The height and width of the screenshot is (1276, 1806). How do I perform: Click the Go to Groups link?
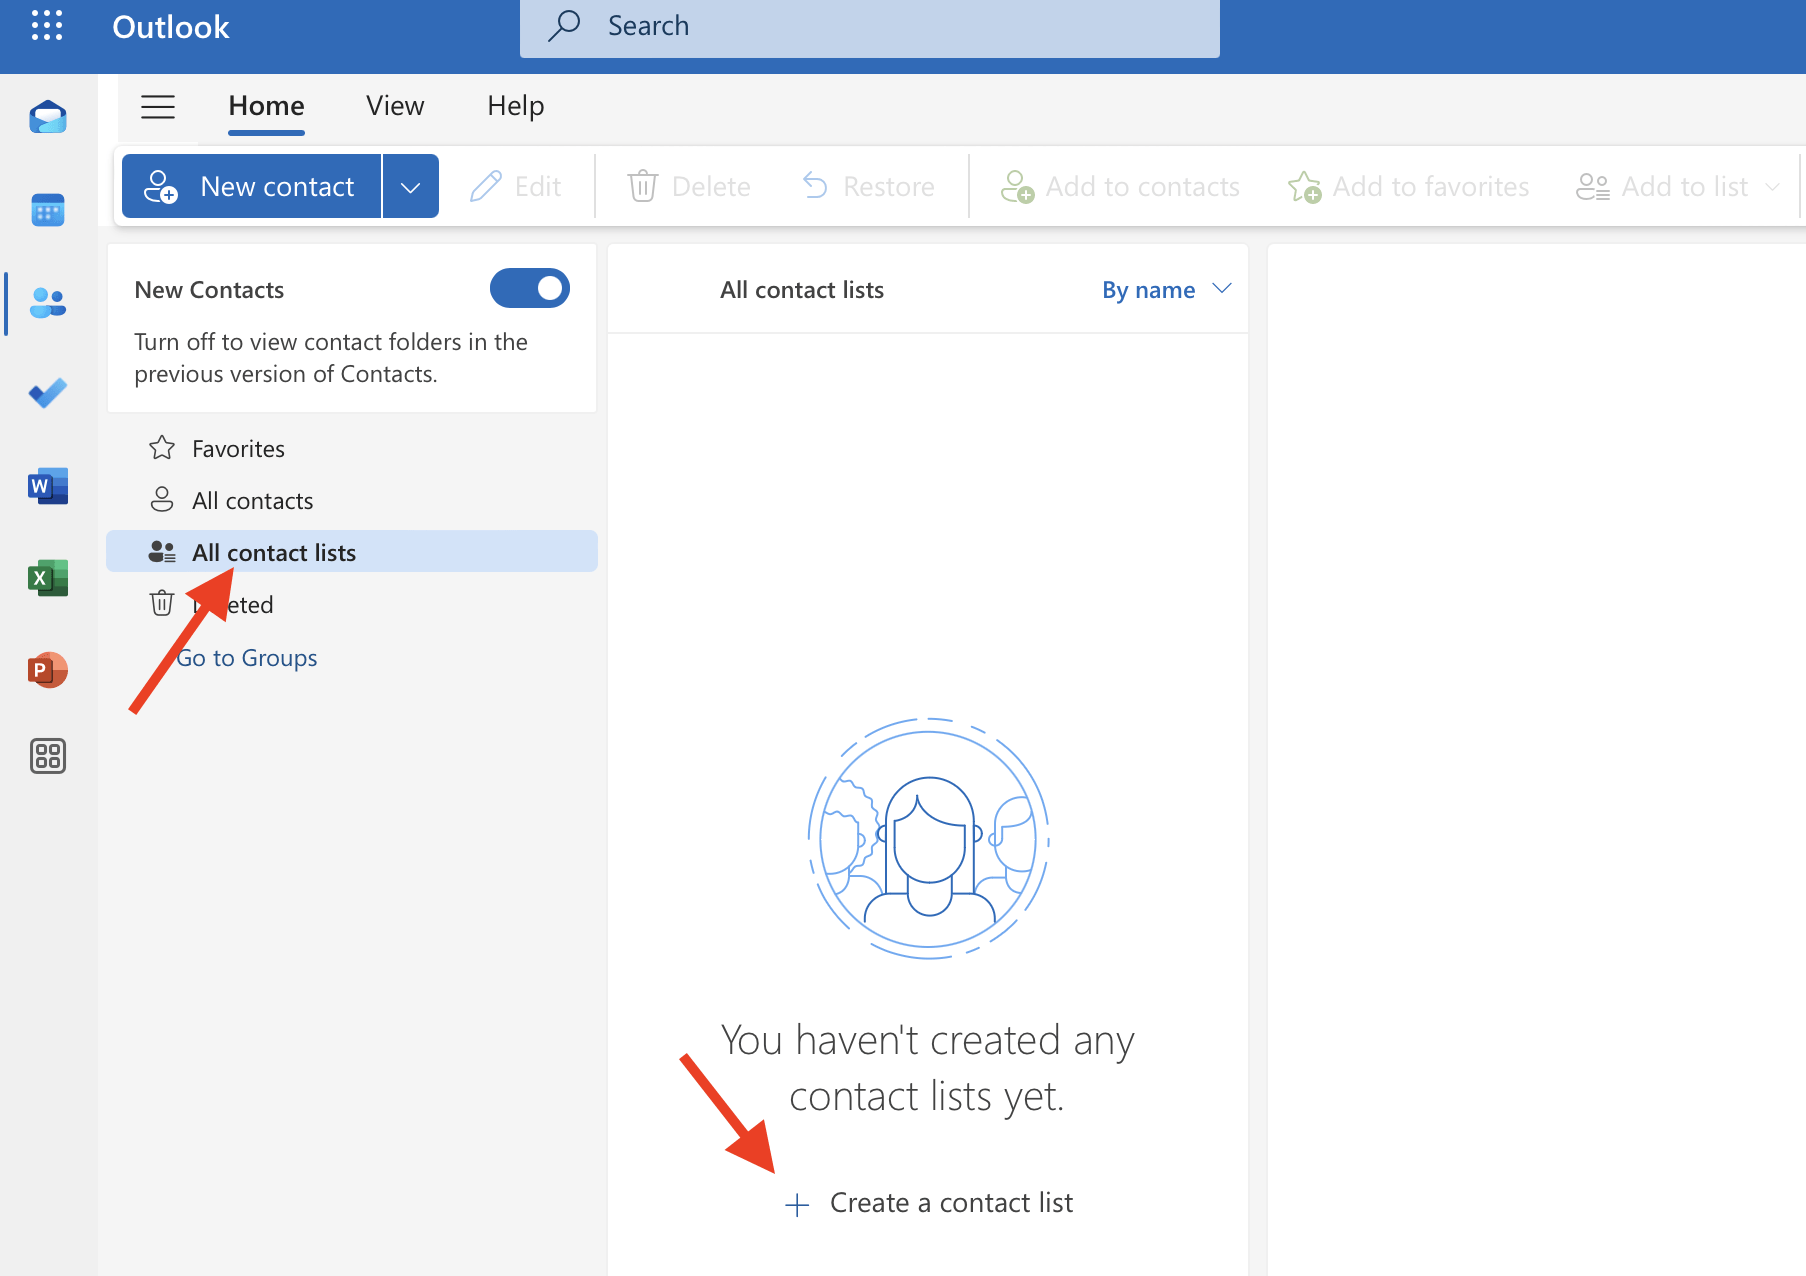246,657
